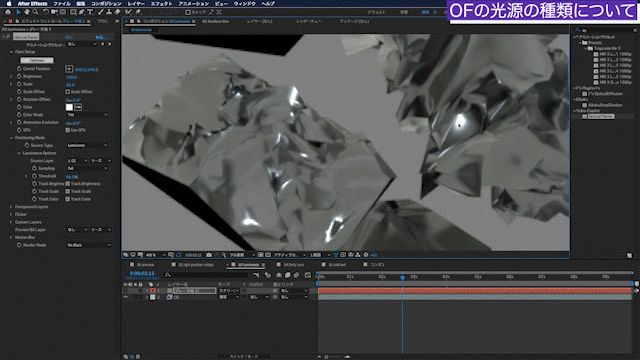Image resolution: width=640 pixels, height=360 pixels.
Task: Expand the Motion Blur group
Action: pos(11,237)
